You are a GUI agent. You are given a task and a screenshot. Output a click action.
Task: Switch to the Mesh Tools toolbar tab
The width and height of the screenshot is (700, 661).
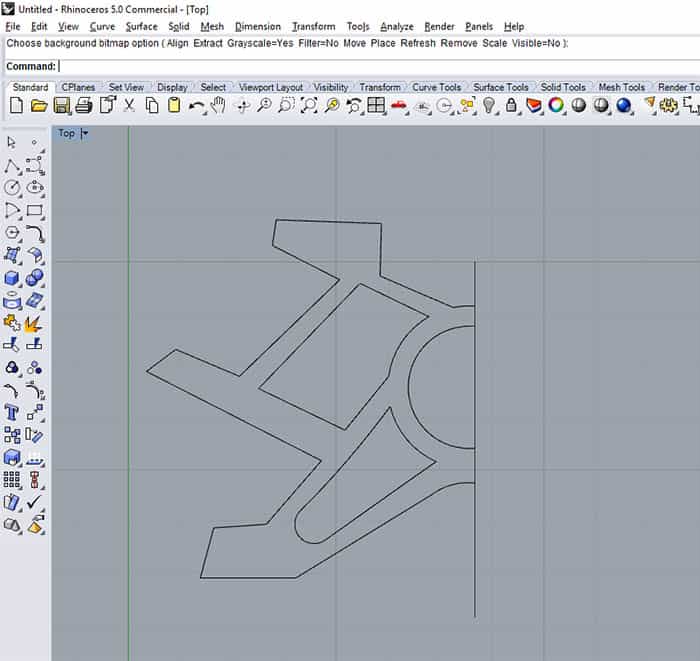622,87
